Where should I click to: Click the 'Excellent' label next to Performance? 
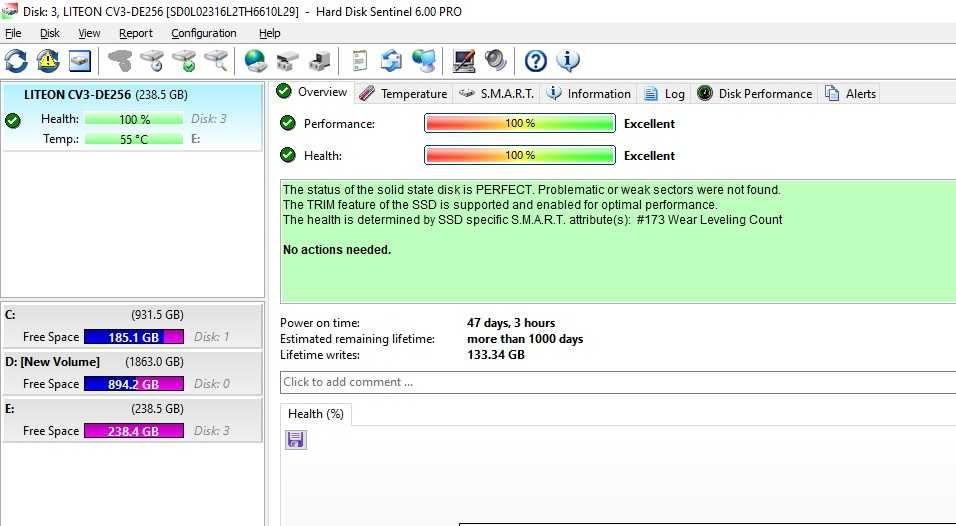649,124
